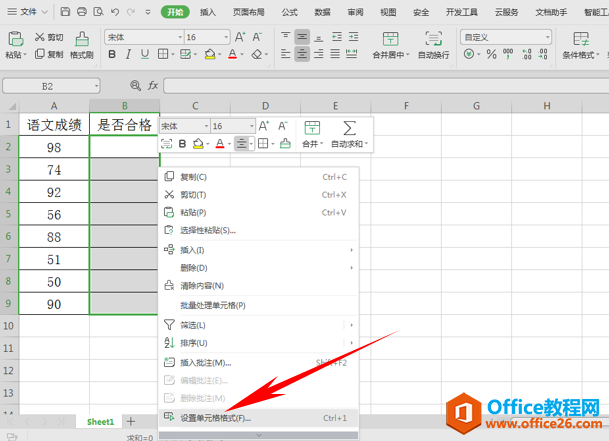609x441 pixels.
Task: Select cell A2 with value 98
Action: point(54,147)
